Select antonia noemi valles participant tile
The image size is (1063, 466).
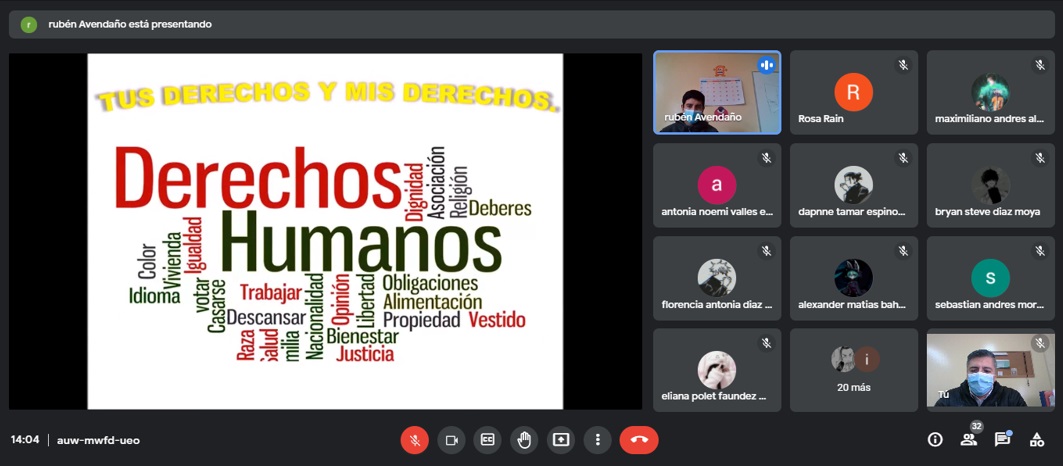coord(717,185)
